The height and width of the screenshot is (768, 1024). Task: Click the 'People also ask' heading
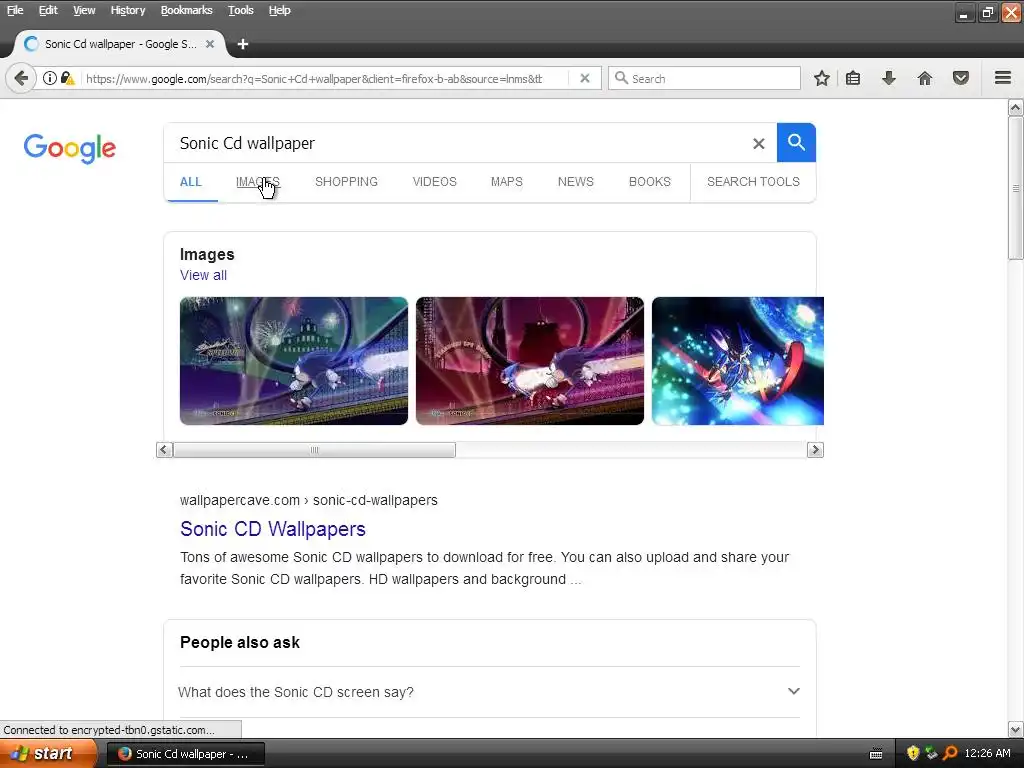(240, 643)
